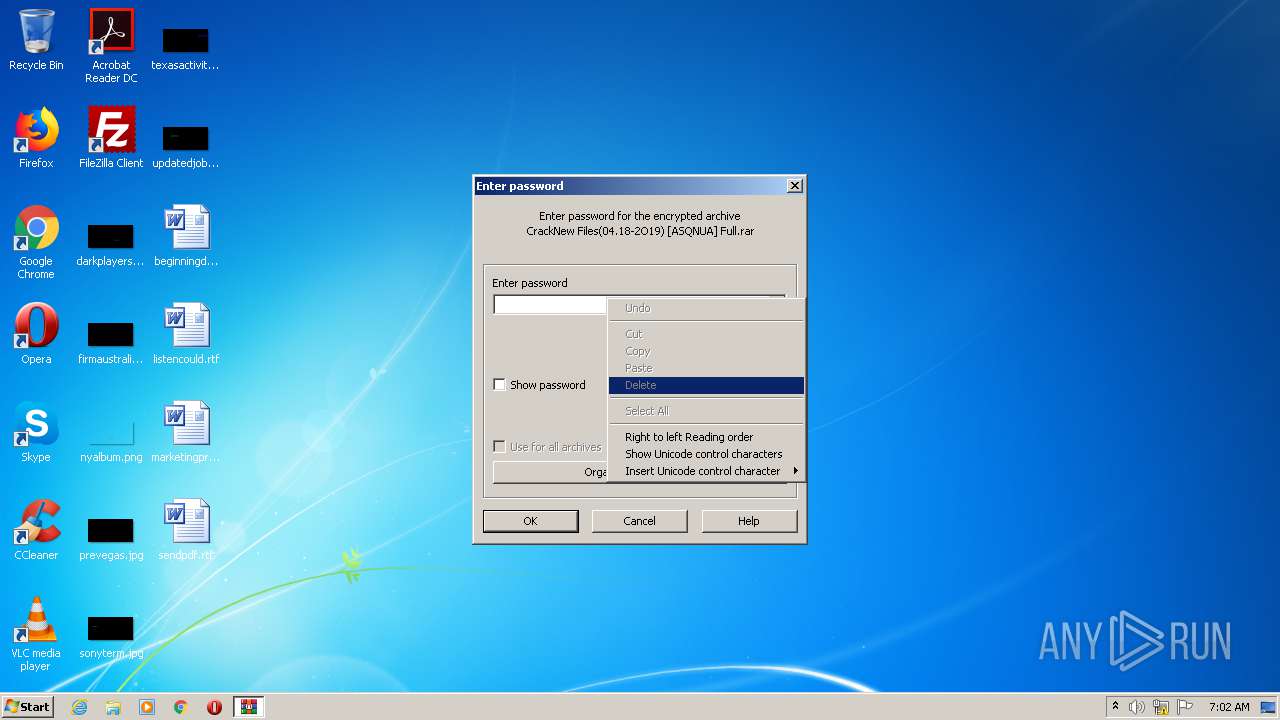1280x720 pixels.
Task: Choose Cut in the context menu
Action: click(706, 334)
